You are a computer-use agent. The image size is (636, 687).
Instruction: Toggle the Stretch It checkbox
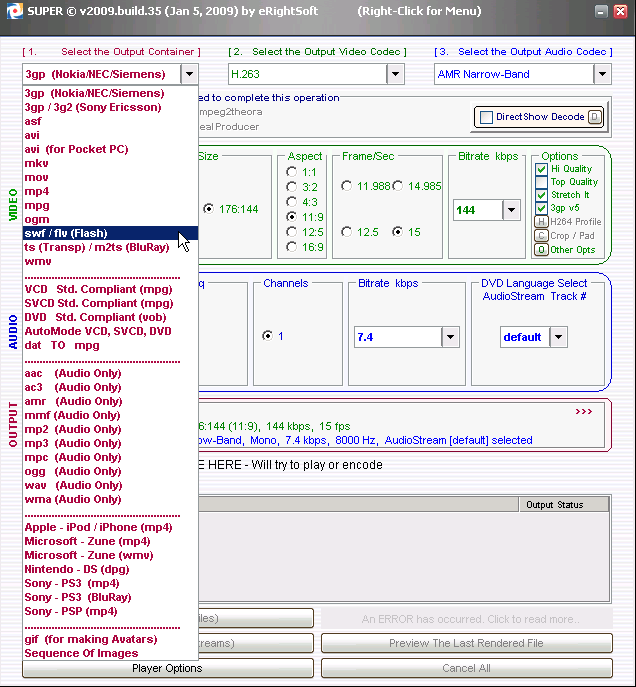point(541,195)
